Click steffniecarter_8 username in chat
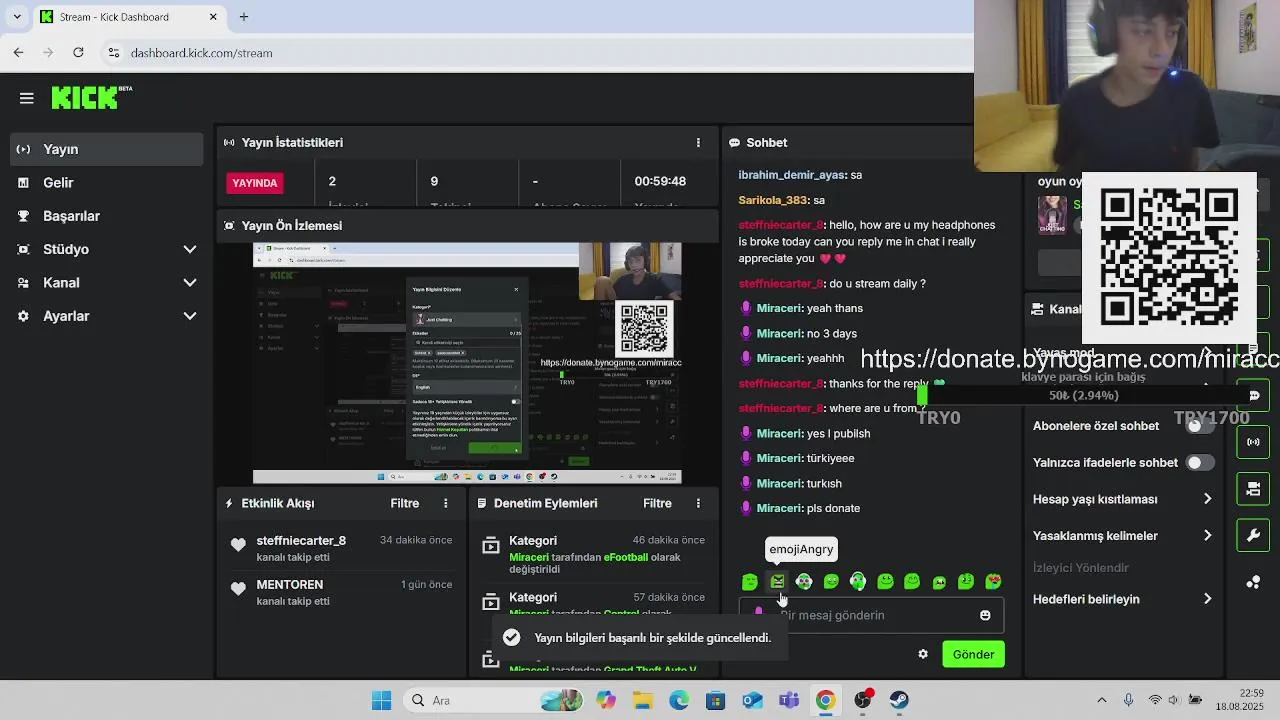The image size is (1280, 720). click(781, 225)
